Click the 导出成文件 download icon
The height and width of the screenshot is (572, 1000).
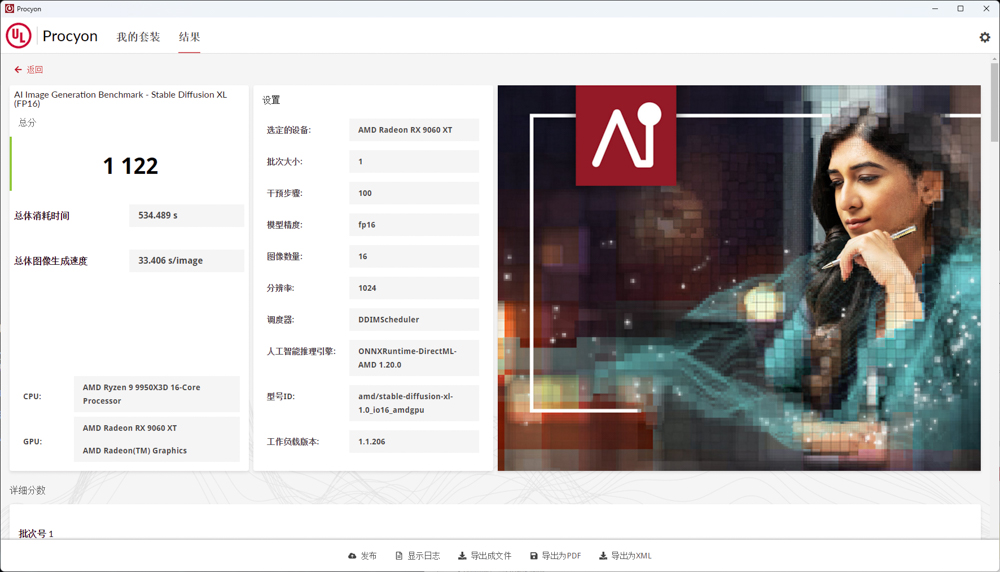coord(462,556)
